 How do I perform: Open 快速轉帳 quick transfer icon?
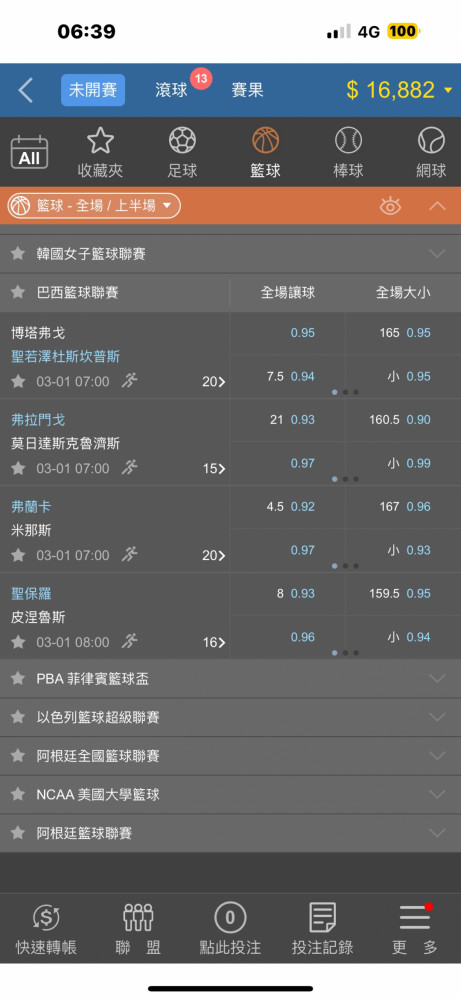46,918
